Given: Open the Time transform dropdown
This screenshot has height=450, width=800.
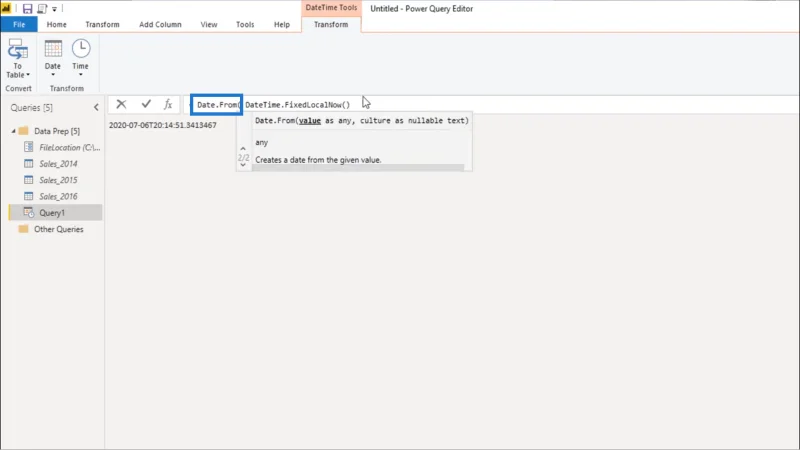Looking at the screenshot, I should pos(81,59).
